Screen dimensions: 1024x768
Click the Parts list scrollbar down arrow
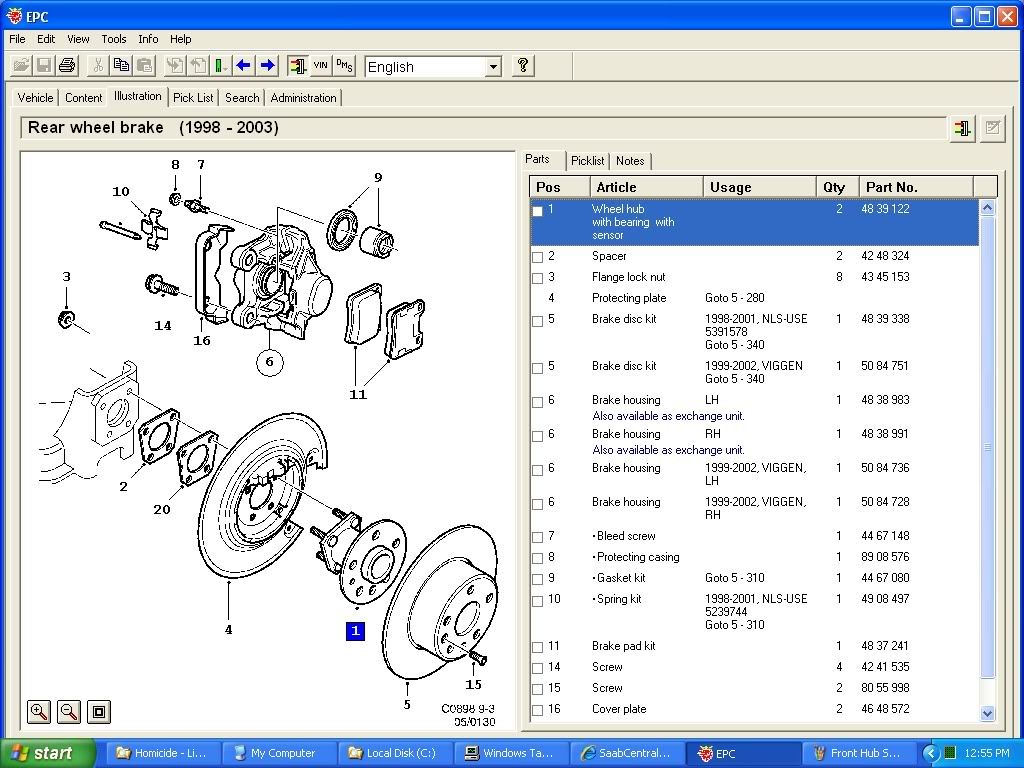pos(988,713)
